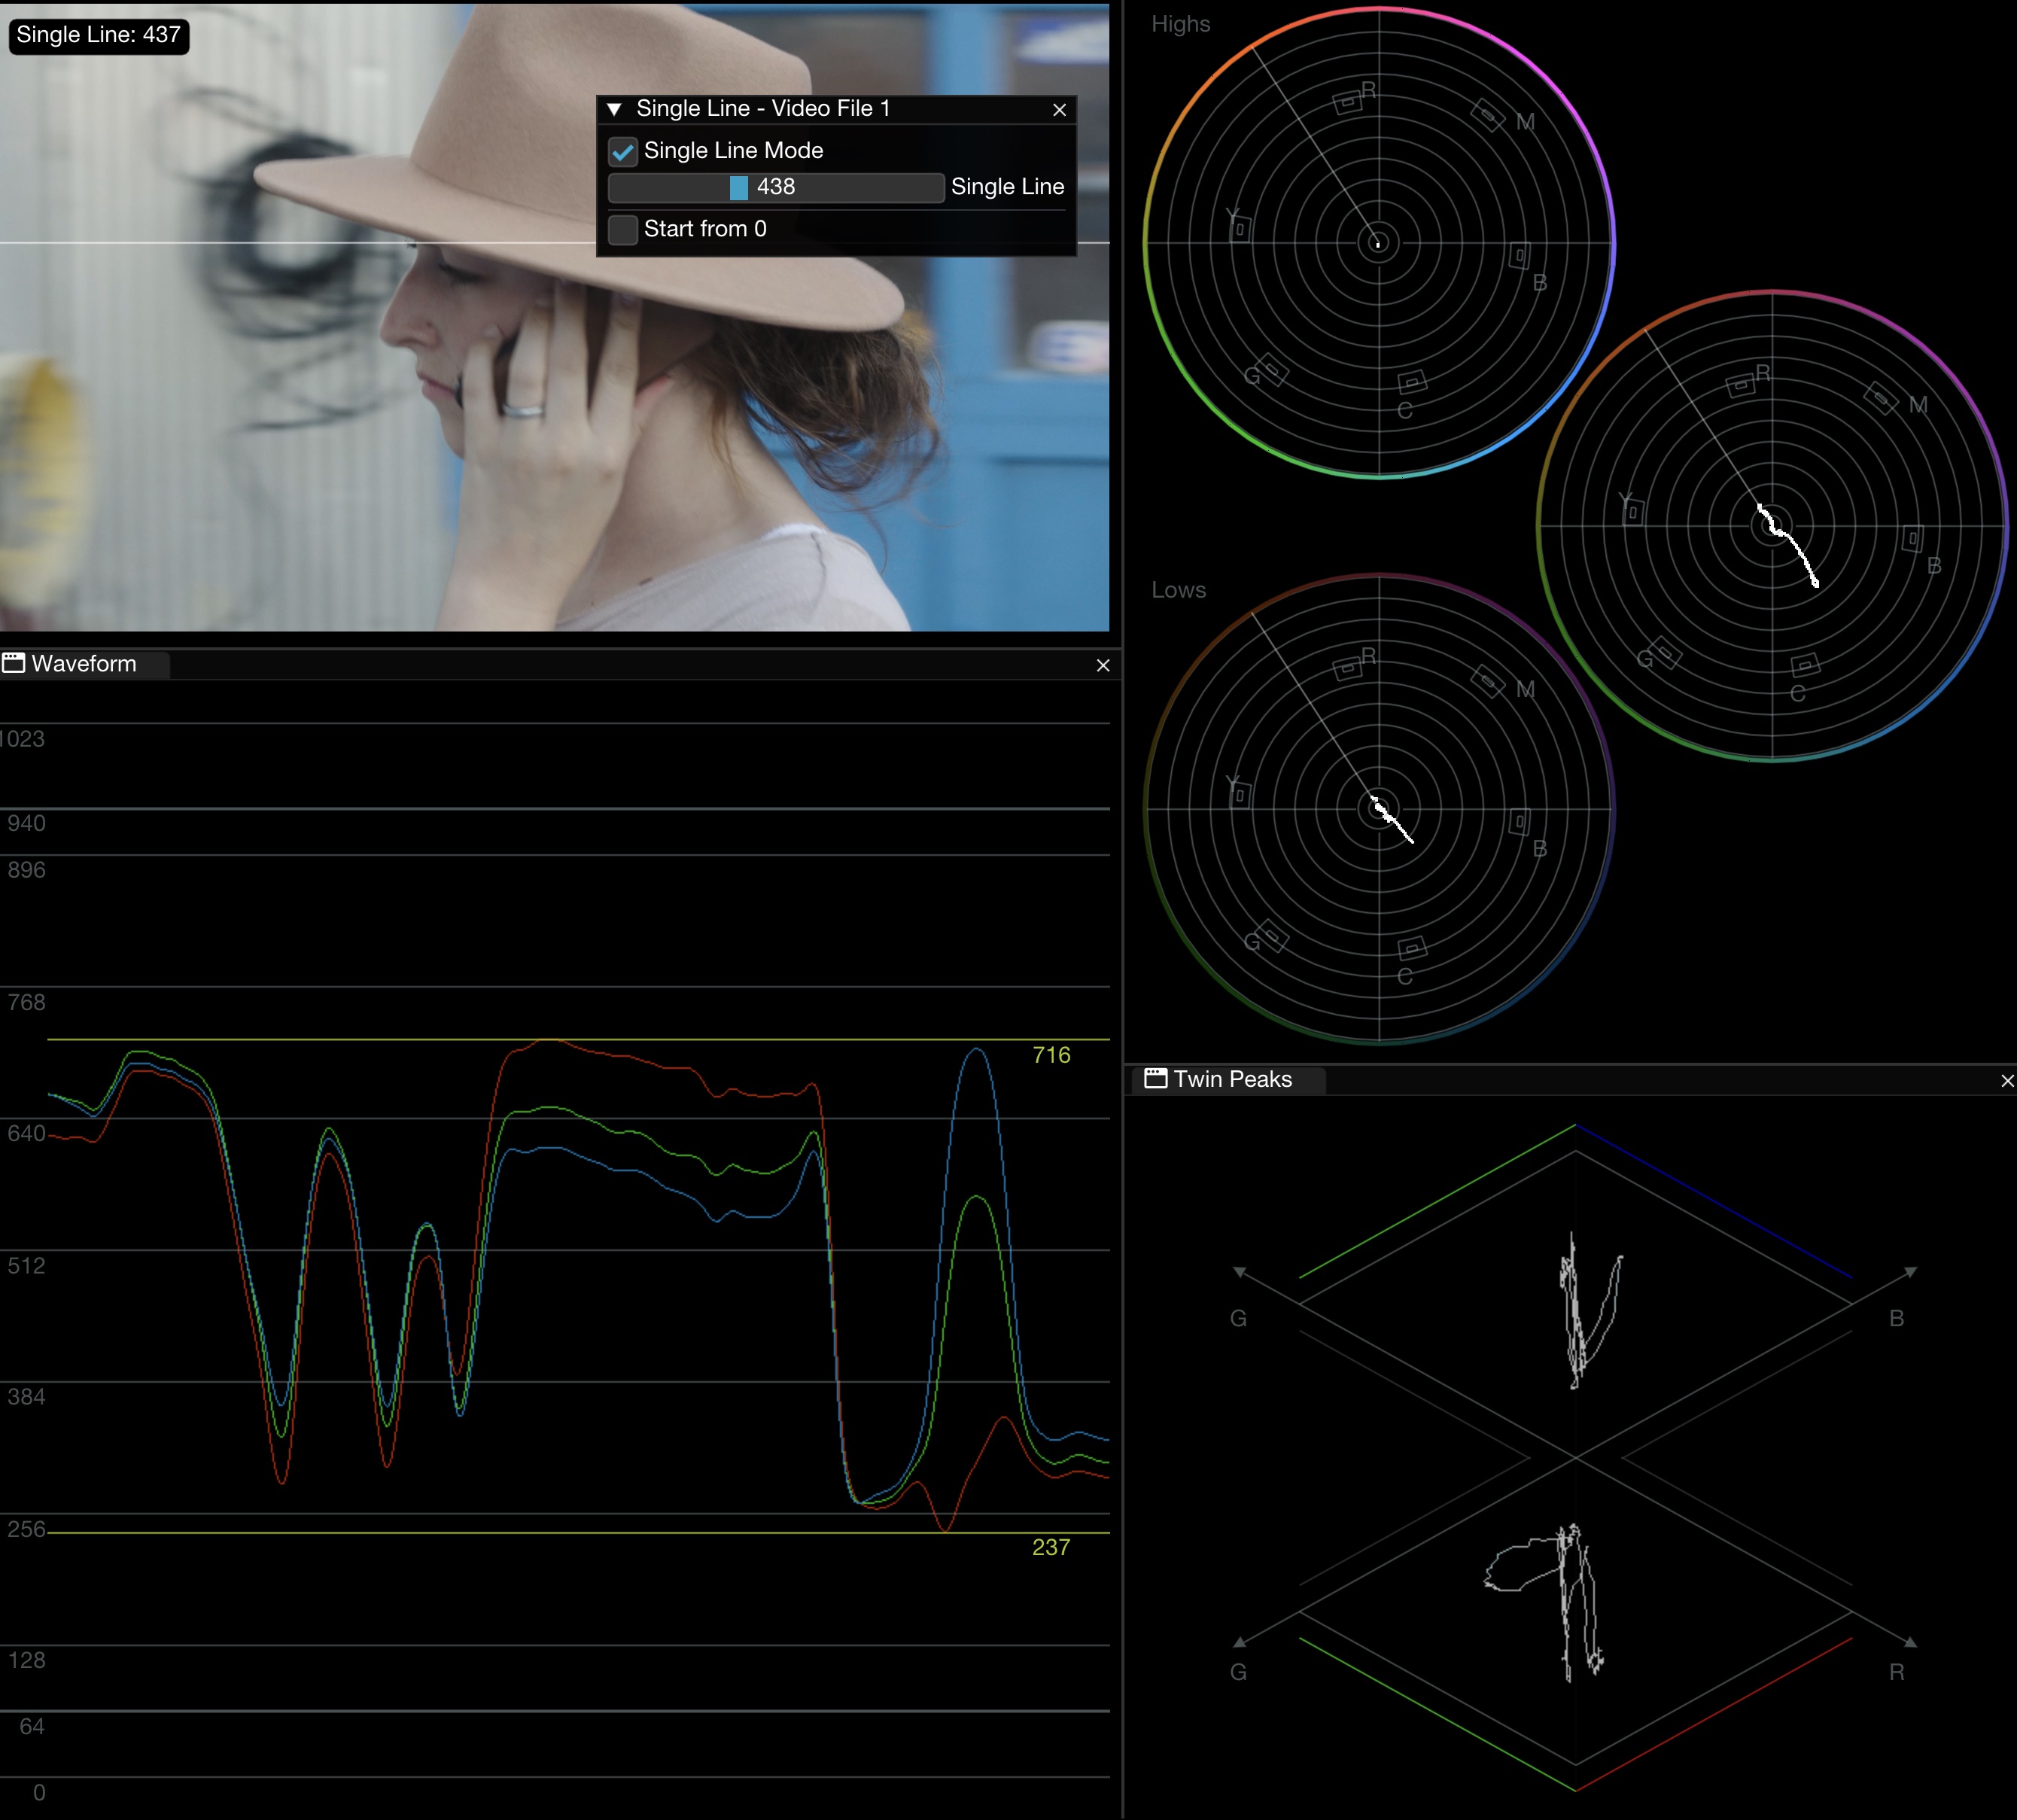2017x1820 pixels.
Task: Click the M target box in Lows vectorscope
Action: (1488, 681)
